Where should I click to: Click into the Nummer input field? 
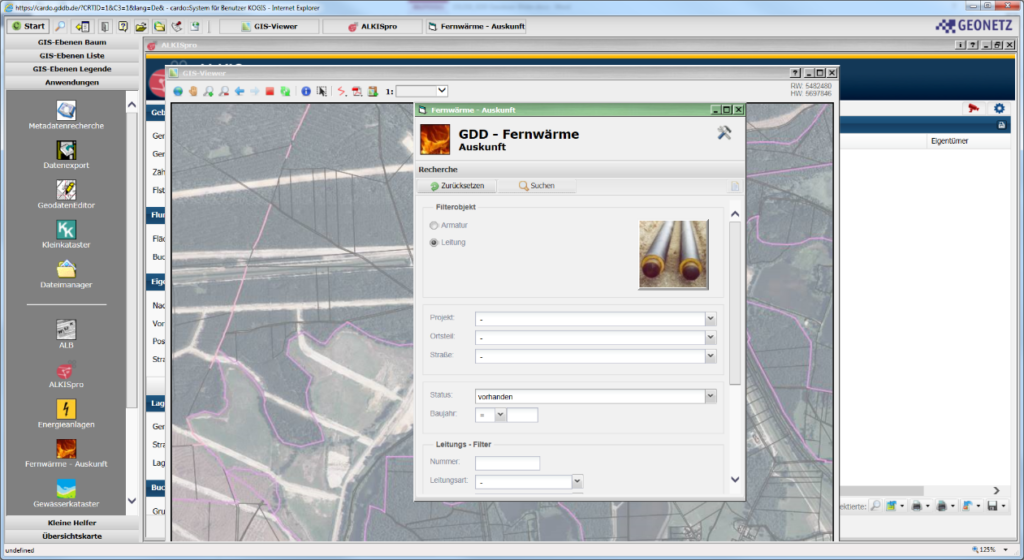507,463
